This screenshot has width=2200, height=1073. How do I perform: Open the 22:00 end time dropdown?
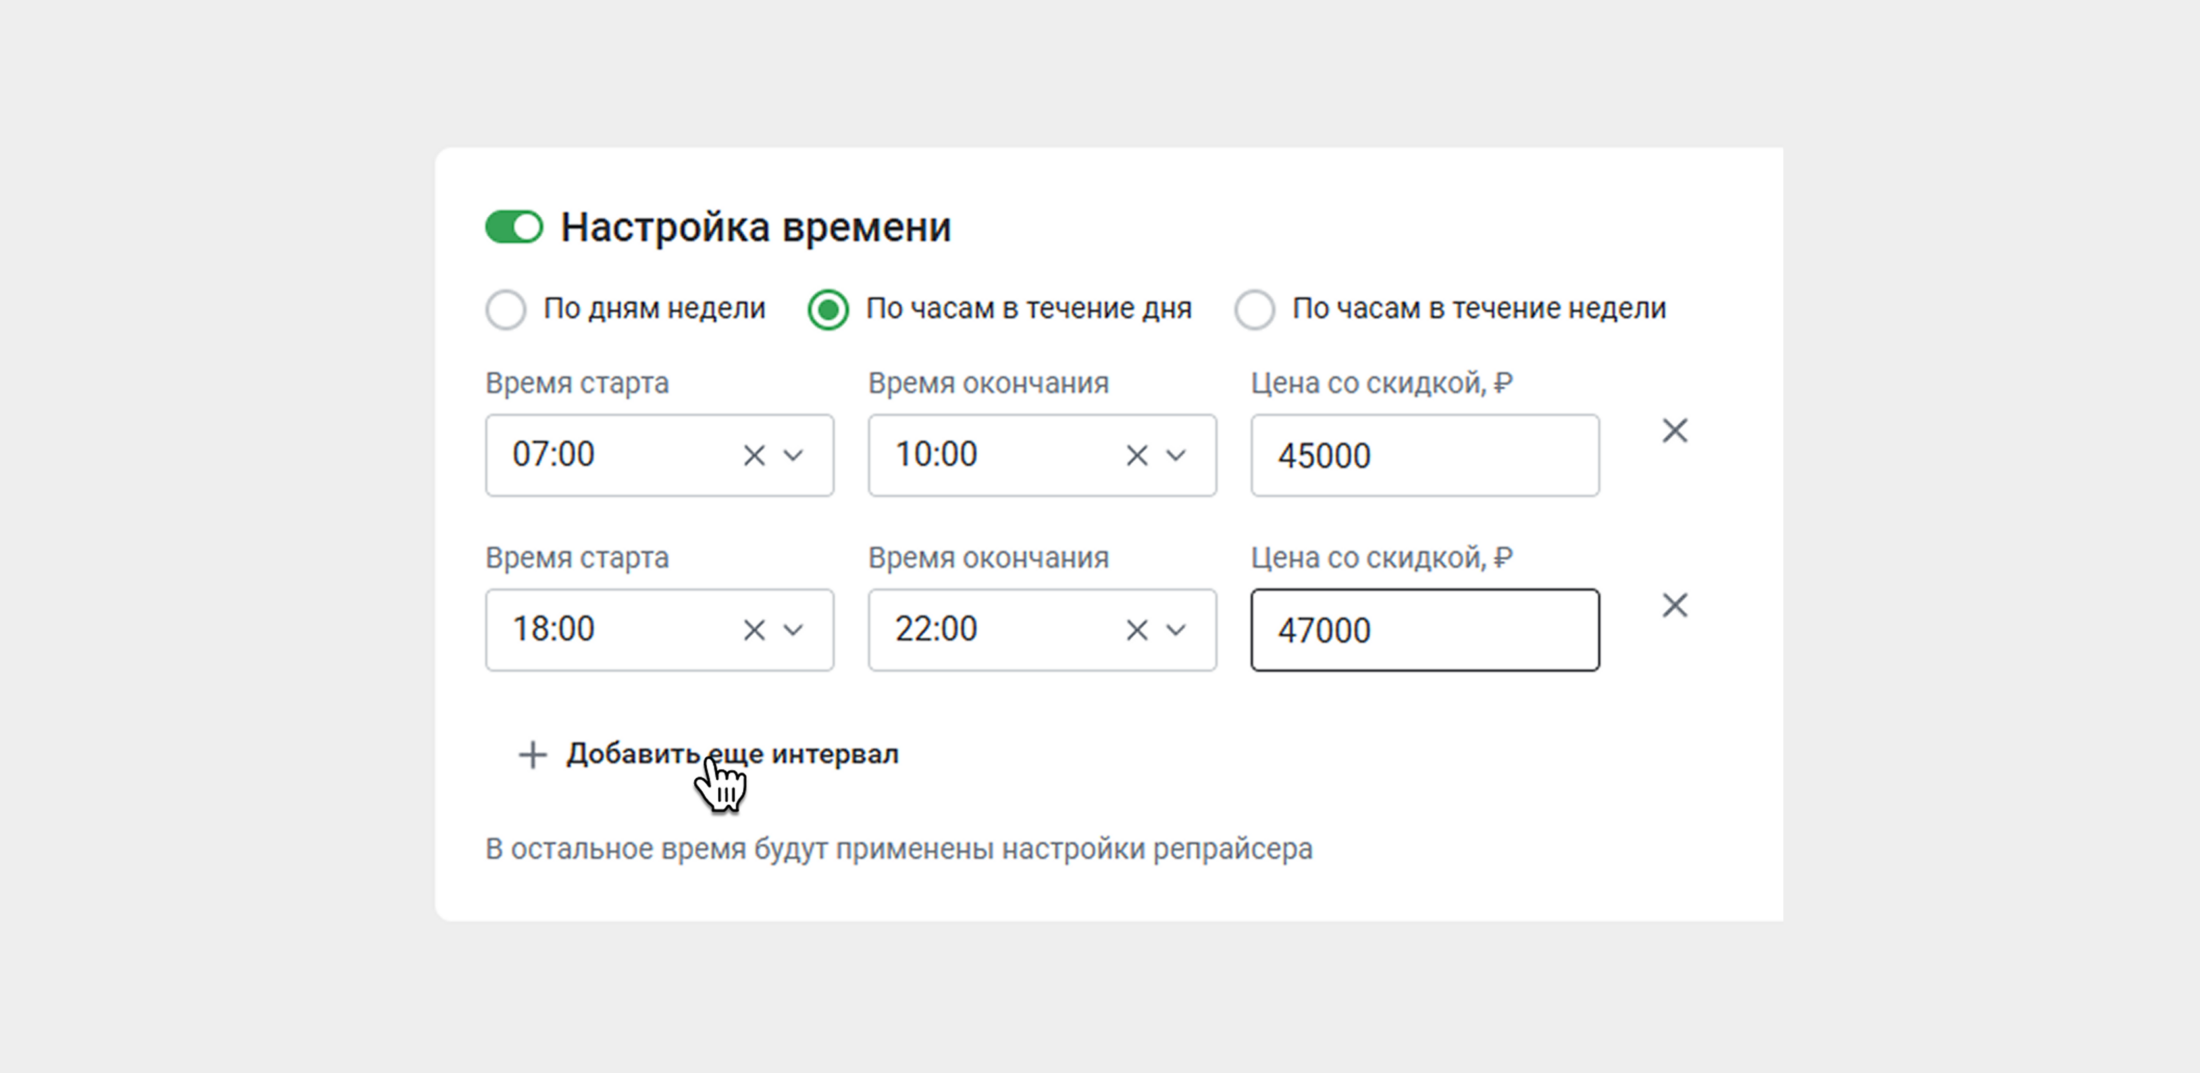point(1177,630)
